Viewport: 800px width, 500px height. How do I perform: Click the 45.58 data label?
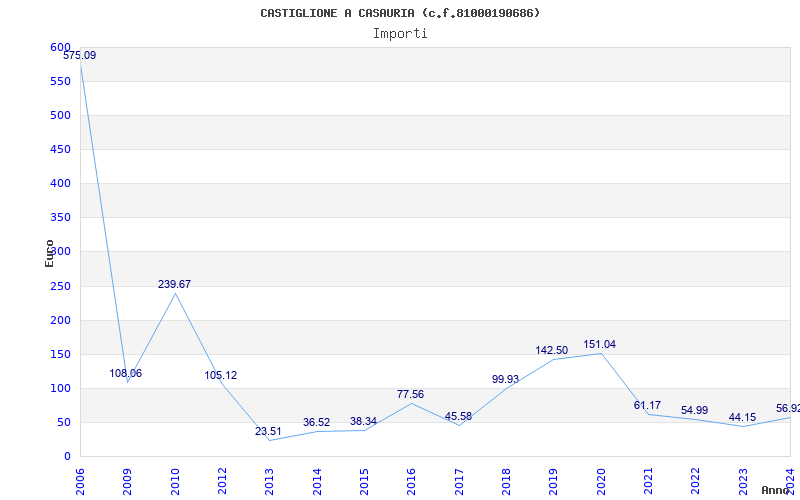[x=458, y=416]
